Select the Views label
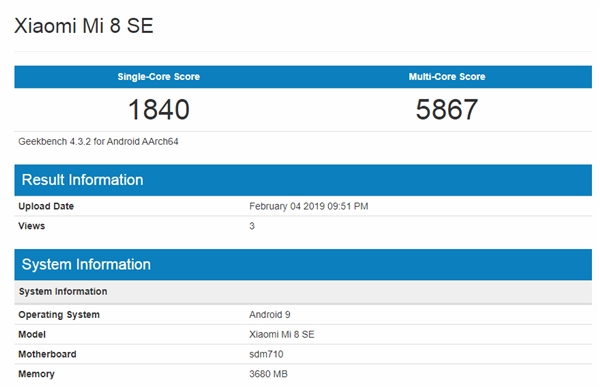 pos(31,226)
